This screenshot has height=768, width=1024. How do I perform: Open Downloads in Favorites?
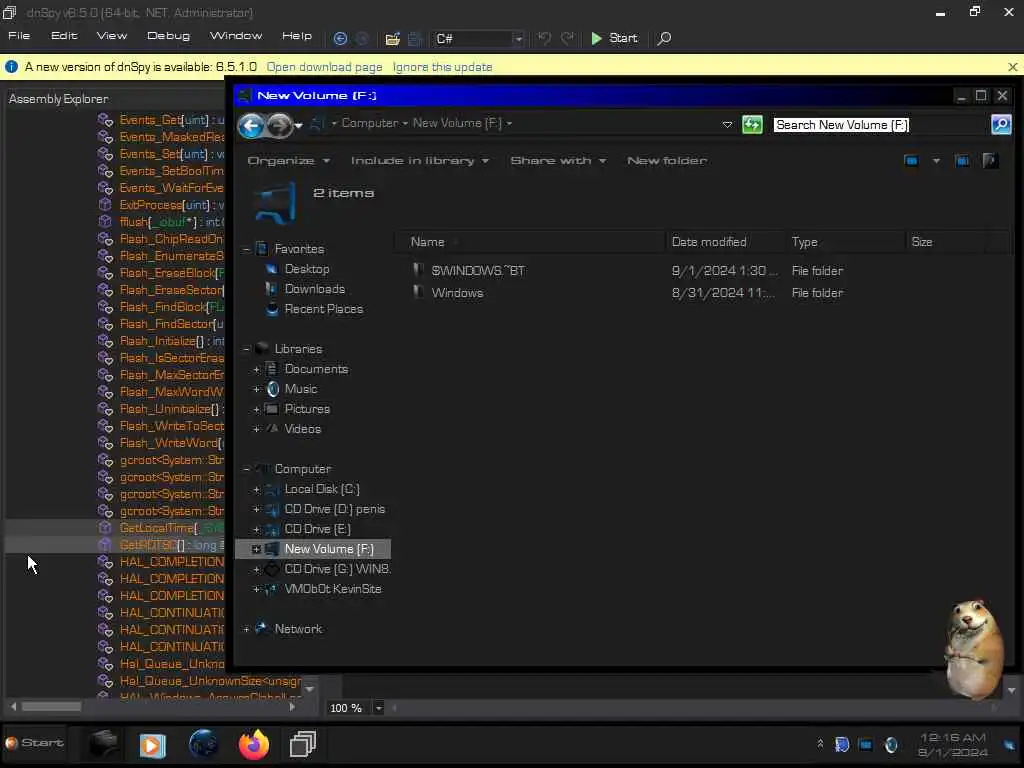[x=315, y=289]
